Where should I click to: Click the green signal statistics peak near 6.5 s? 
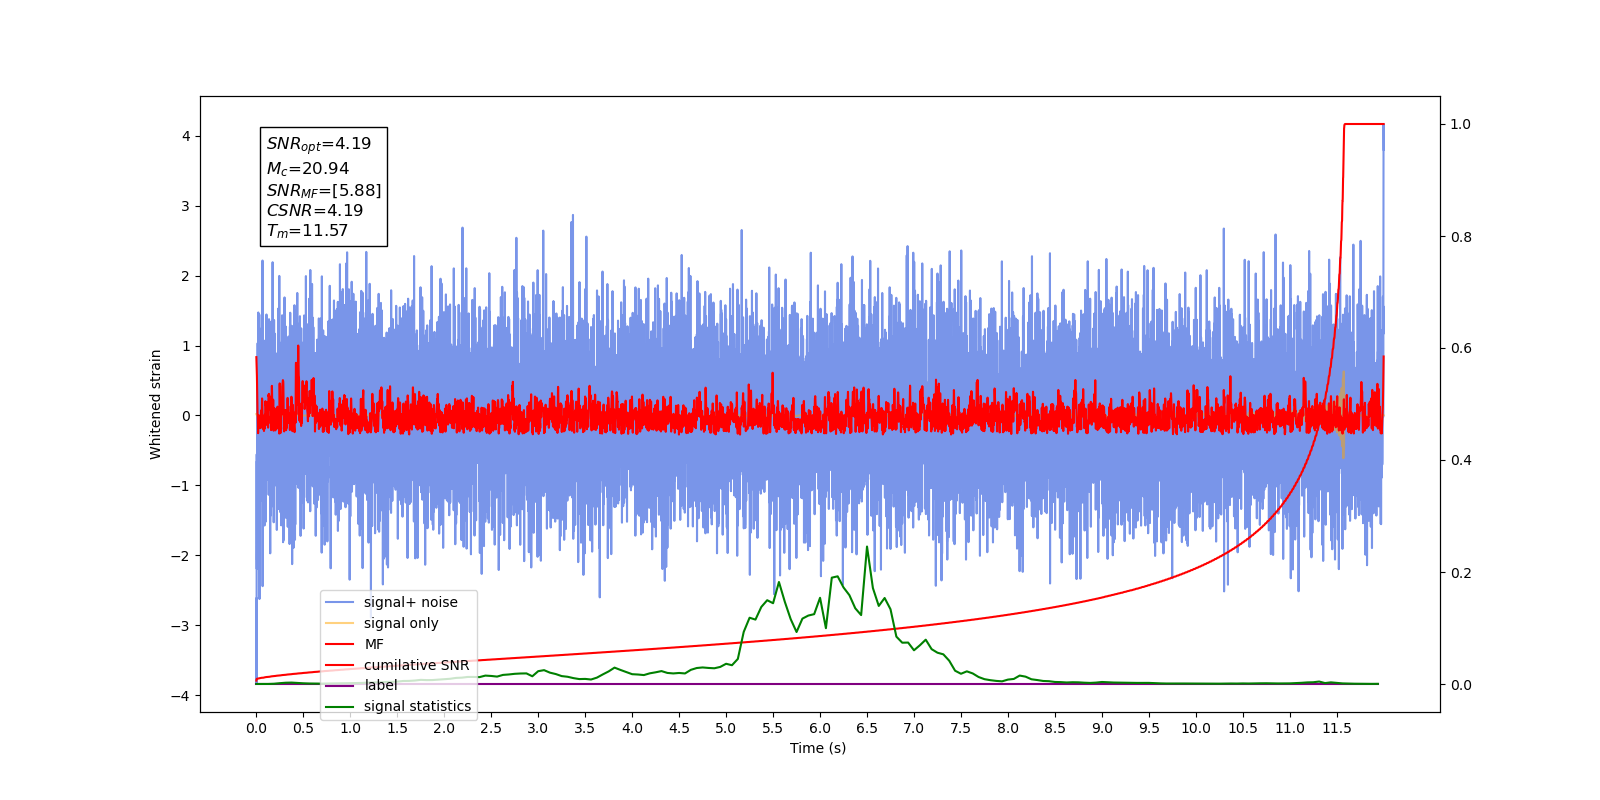[867, 549]
